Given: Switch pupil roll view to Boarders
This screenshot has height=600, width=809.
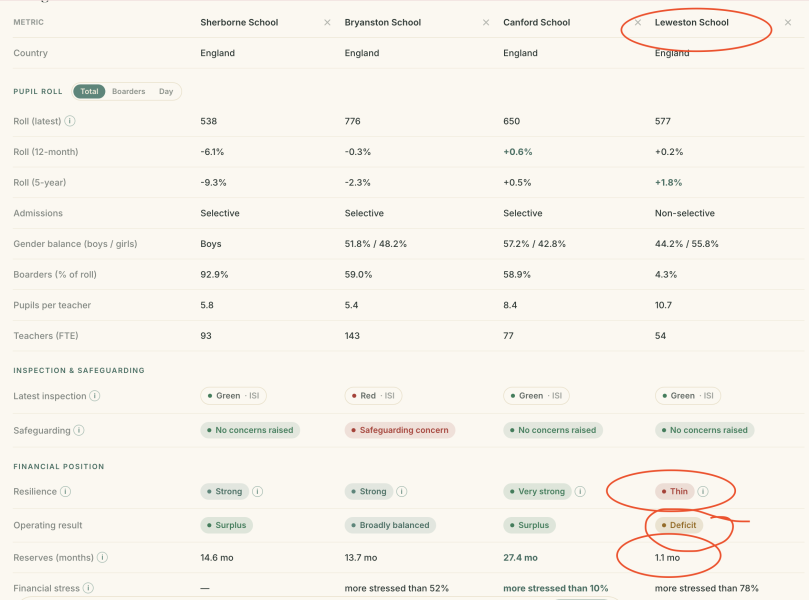Looking at the screenshot, I should [x=128, y=91].
